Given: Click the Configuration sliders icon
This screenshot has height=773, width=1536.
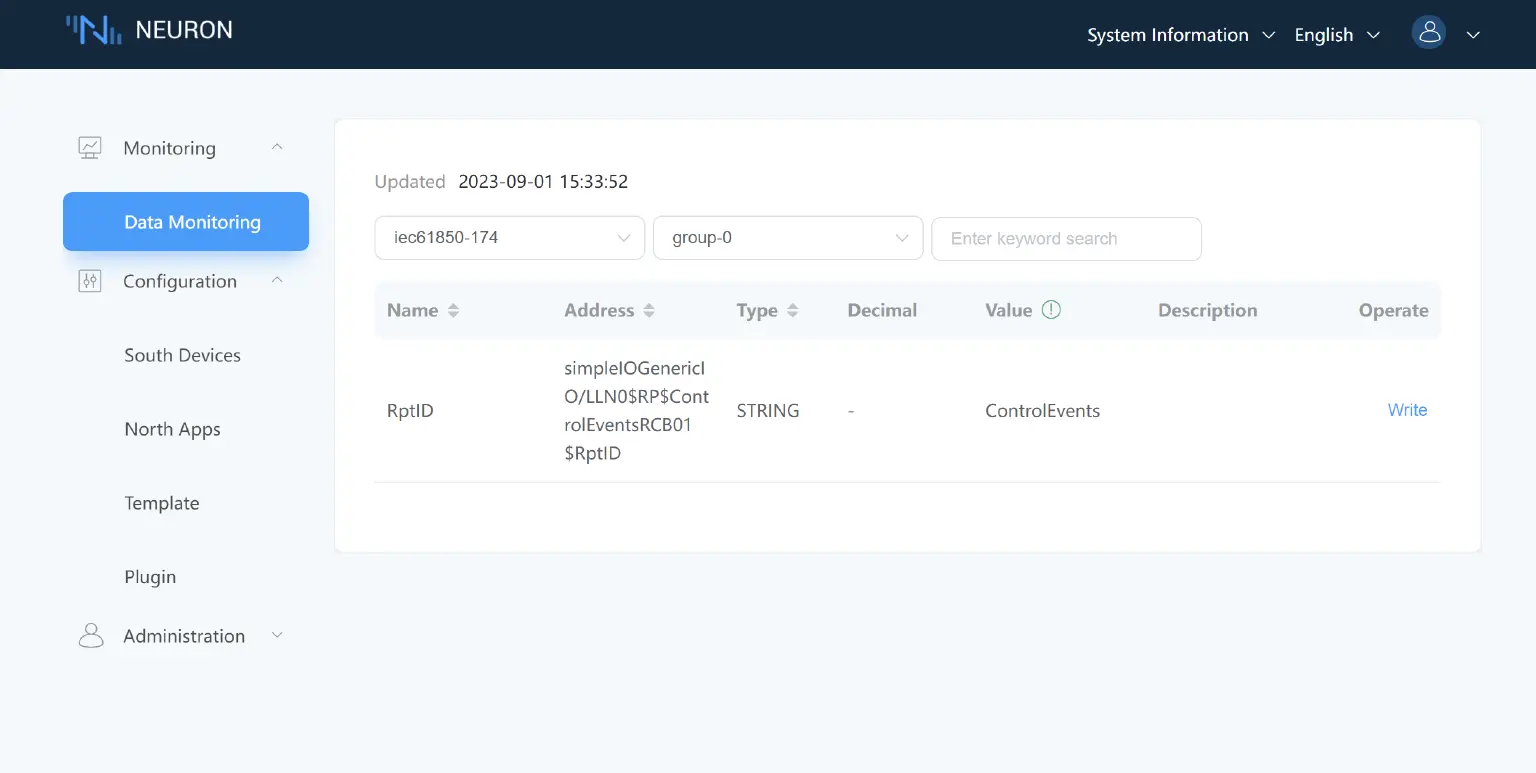Looking at the screenshot, I should 90,280.
